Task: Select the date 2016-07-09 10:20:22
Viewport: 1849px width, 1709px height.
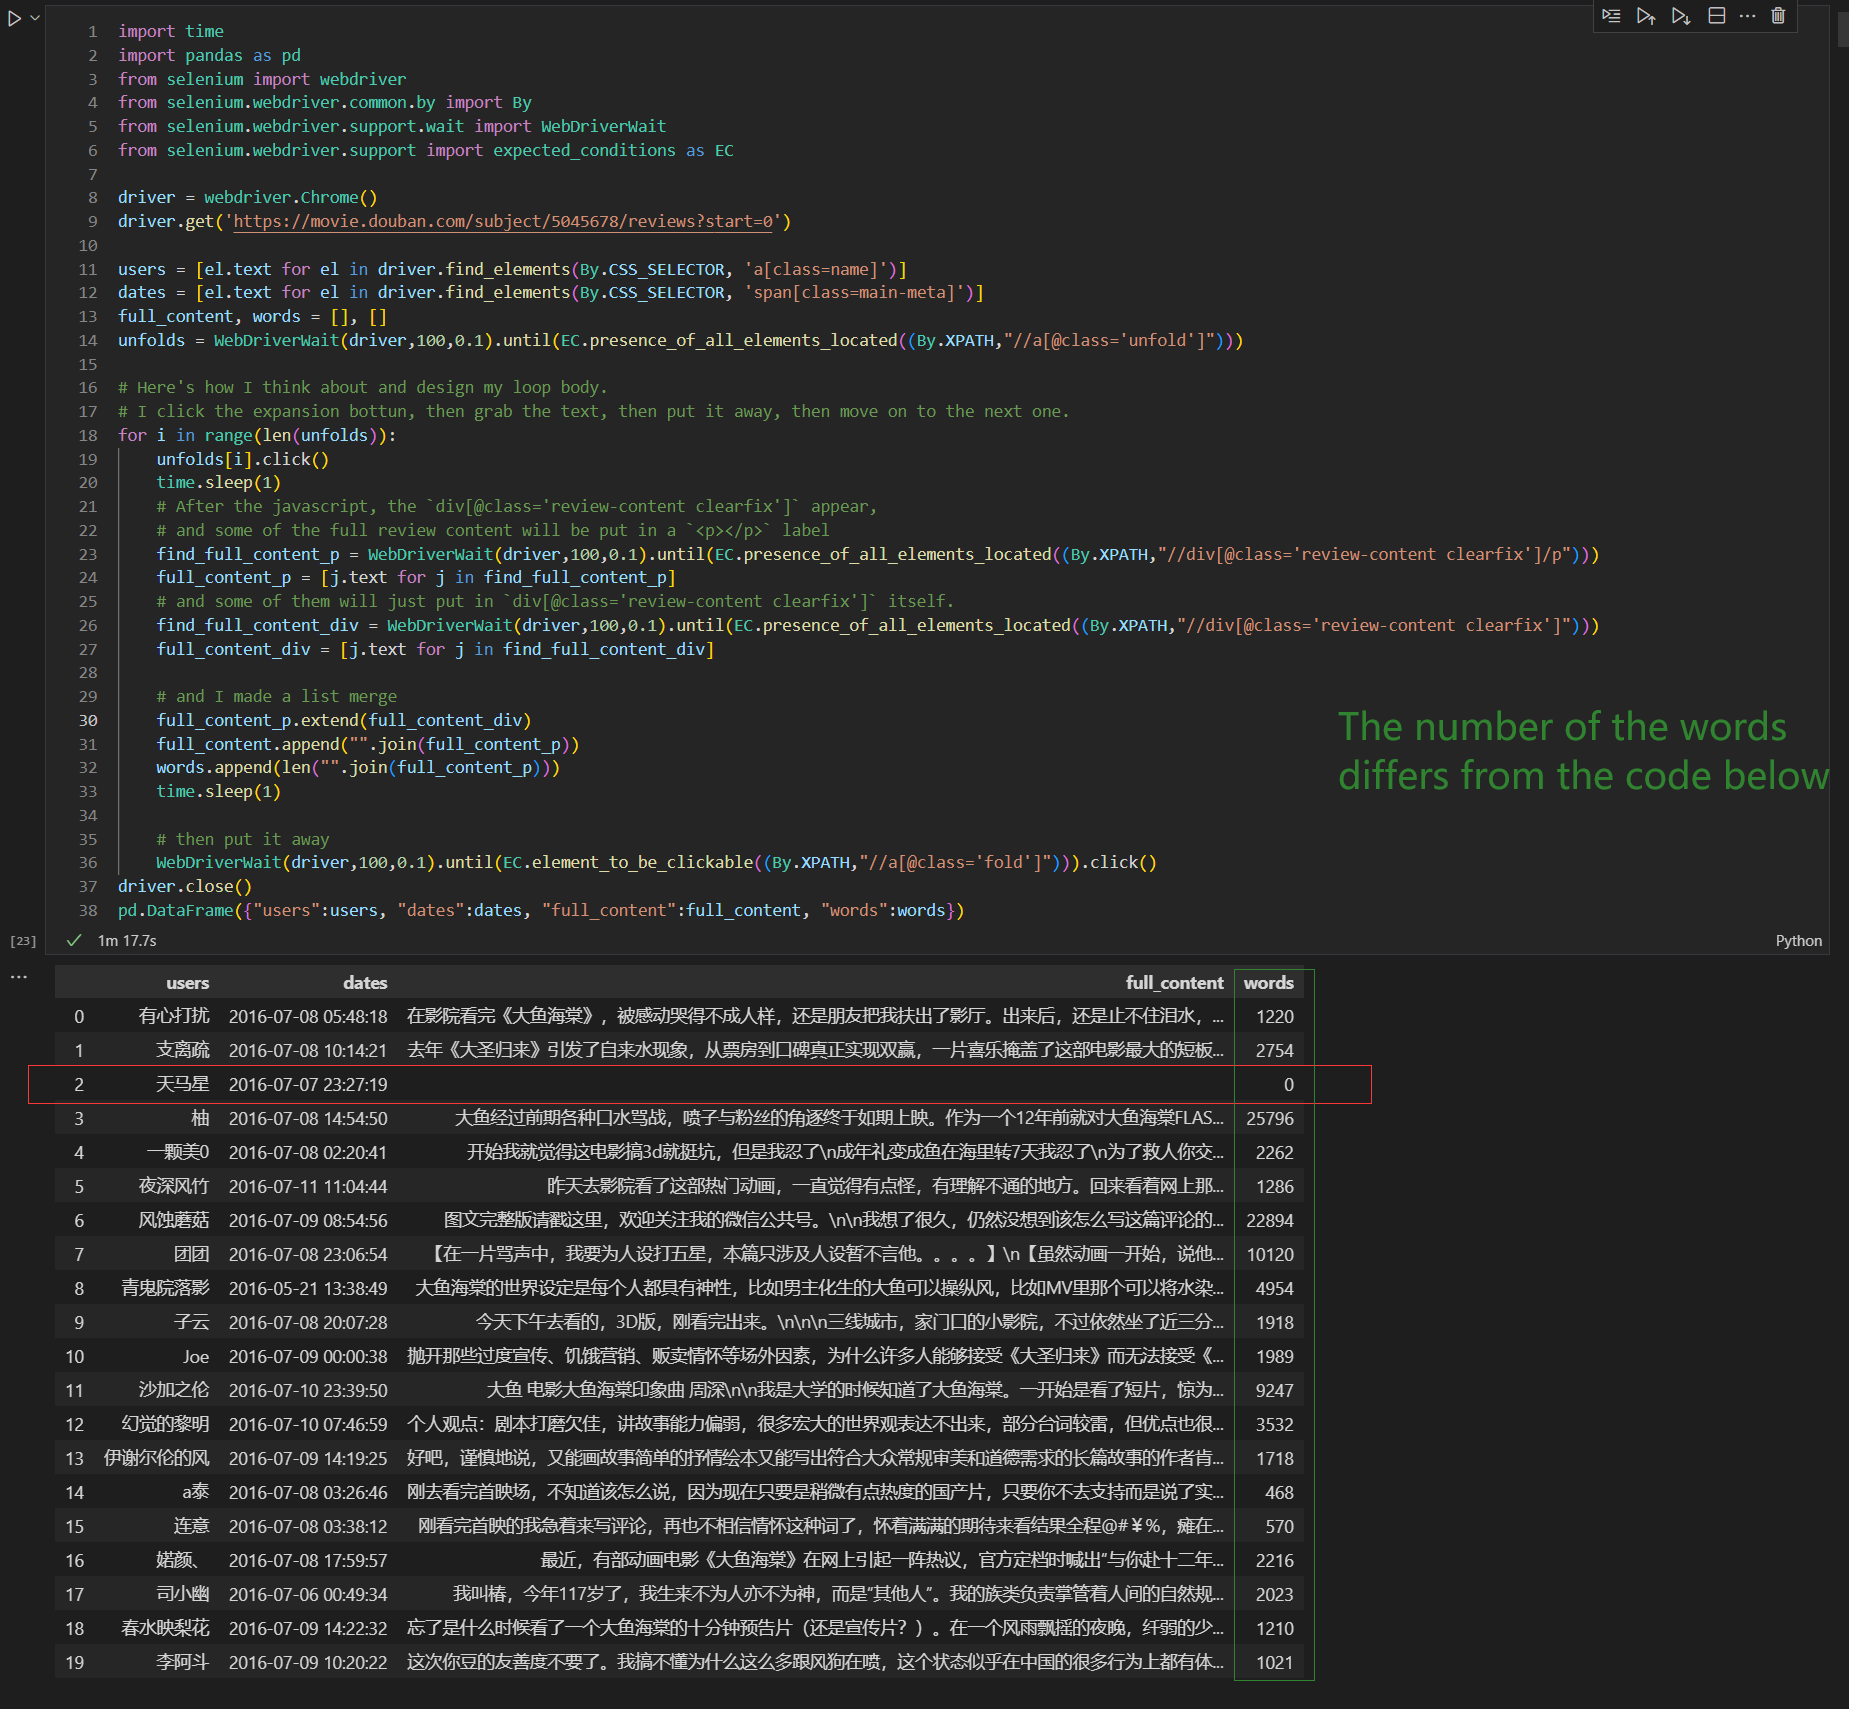Action: tap(308, 1662)
